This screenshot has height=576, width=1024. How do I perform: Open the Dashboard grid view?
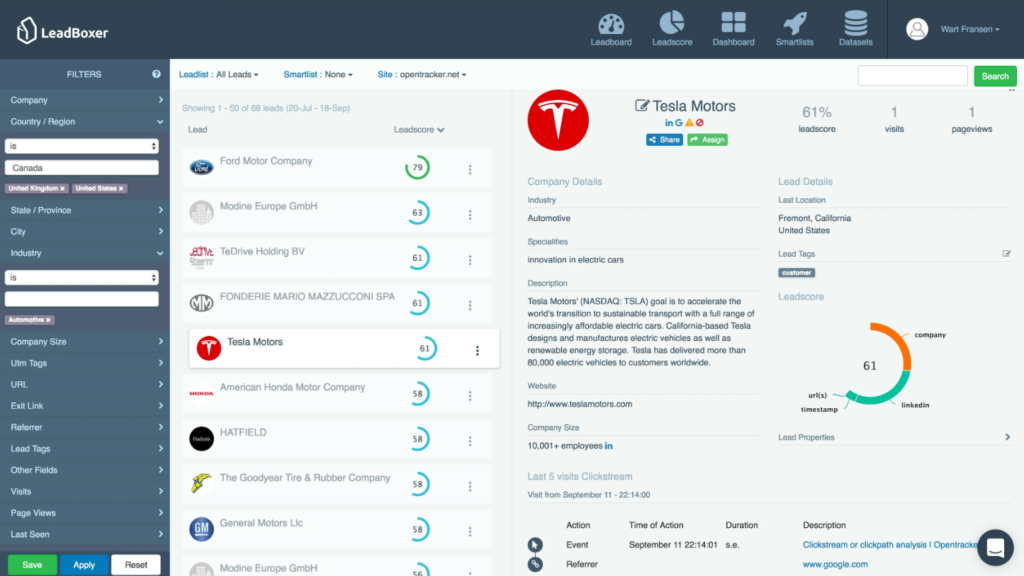point(733,27)
